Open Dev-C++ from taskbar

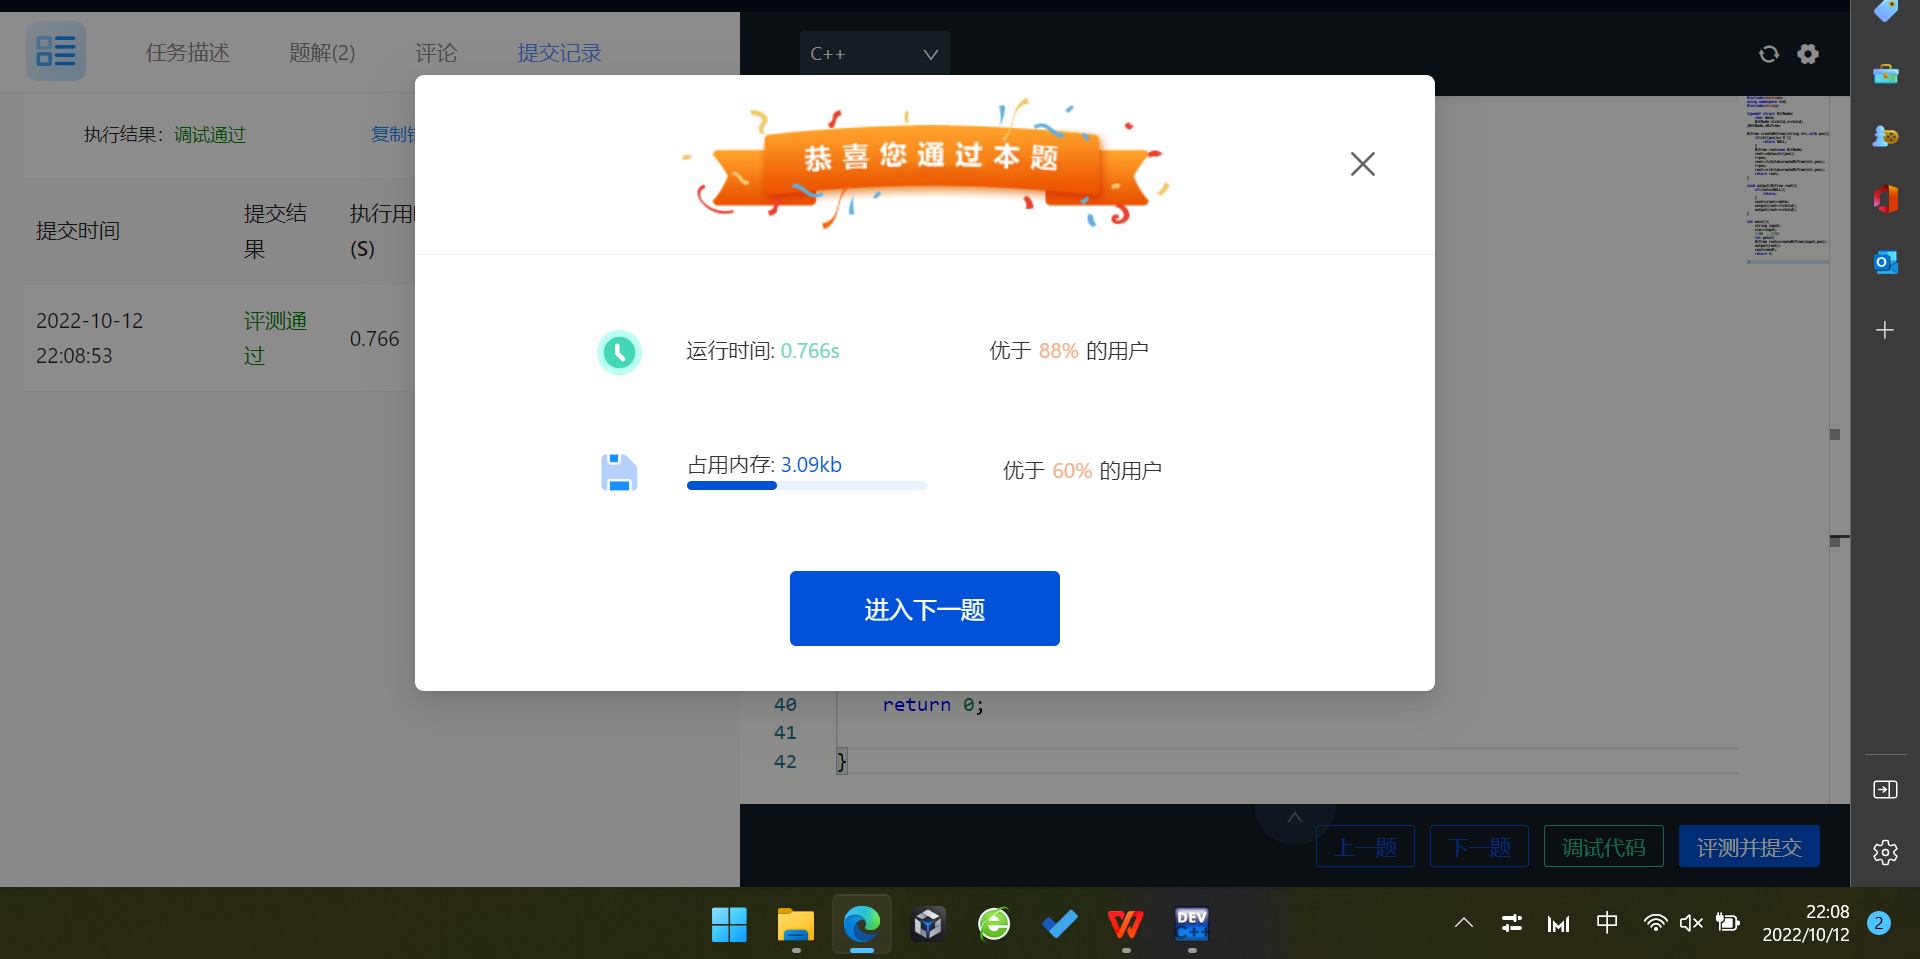(1192, 924)
